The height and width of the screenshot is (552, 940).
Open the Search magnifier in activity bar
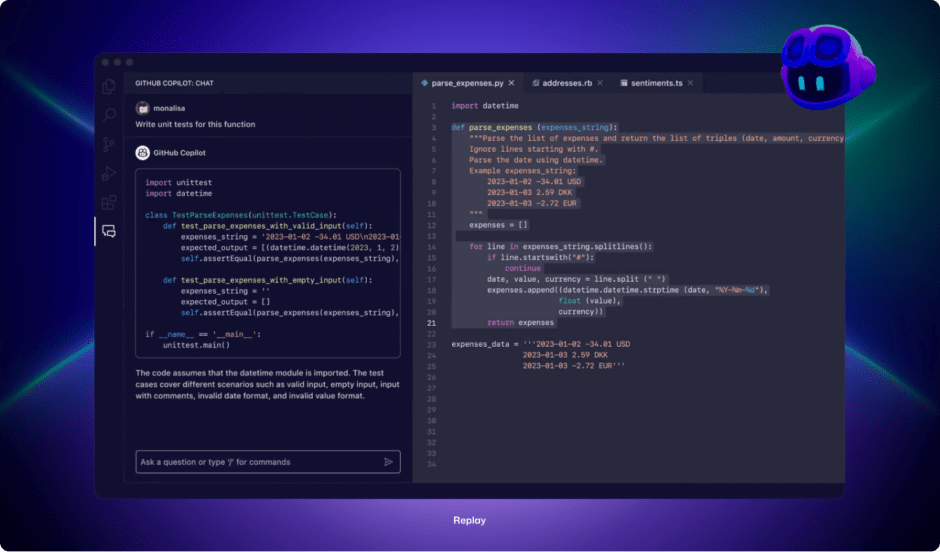109,116
